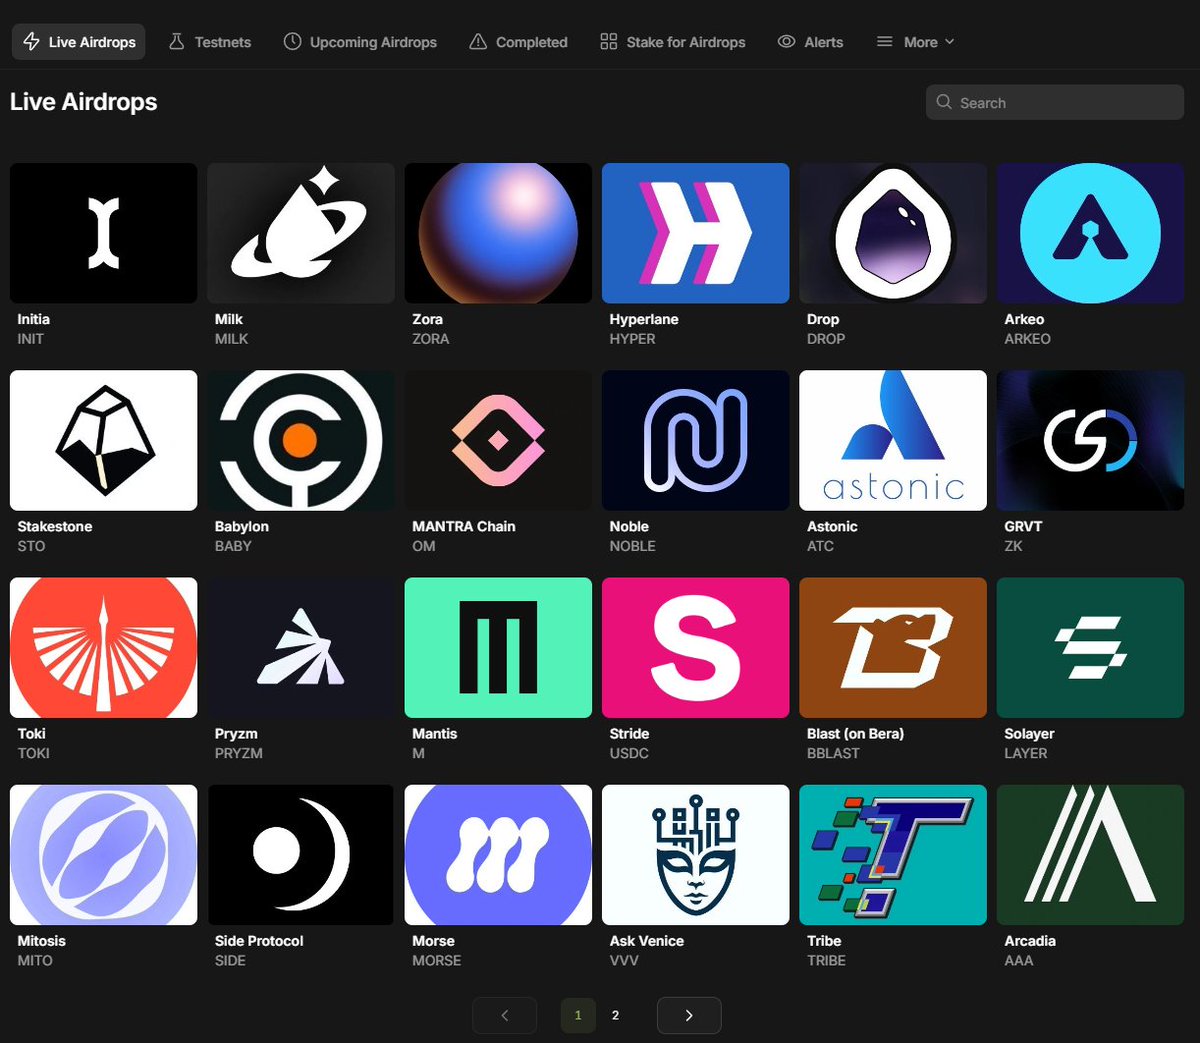Viewport: 1200px width, 1043px height.
Task: Open the Tribe airdrop card
Action: 892,854
